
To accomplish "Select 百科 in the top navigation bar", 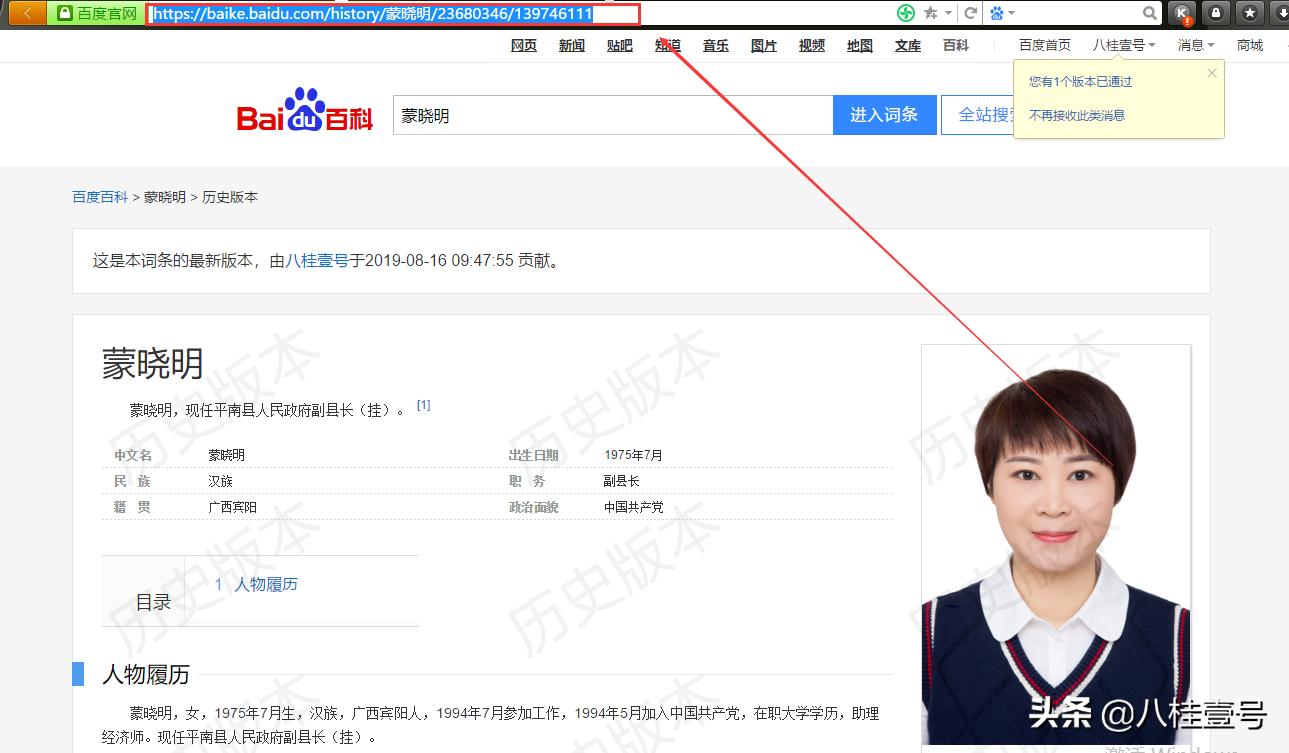I will tap(955, 44).
